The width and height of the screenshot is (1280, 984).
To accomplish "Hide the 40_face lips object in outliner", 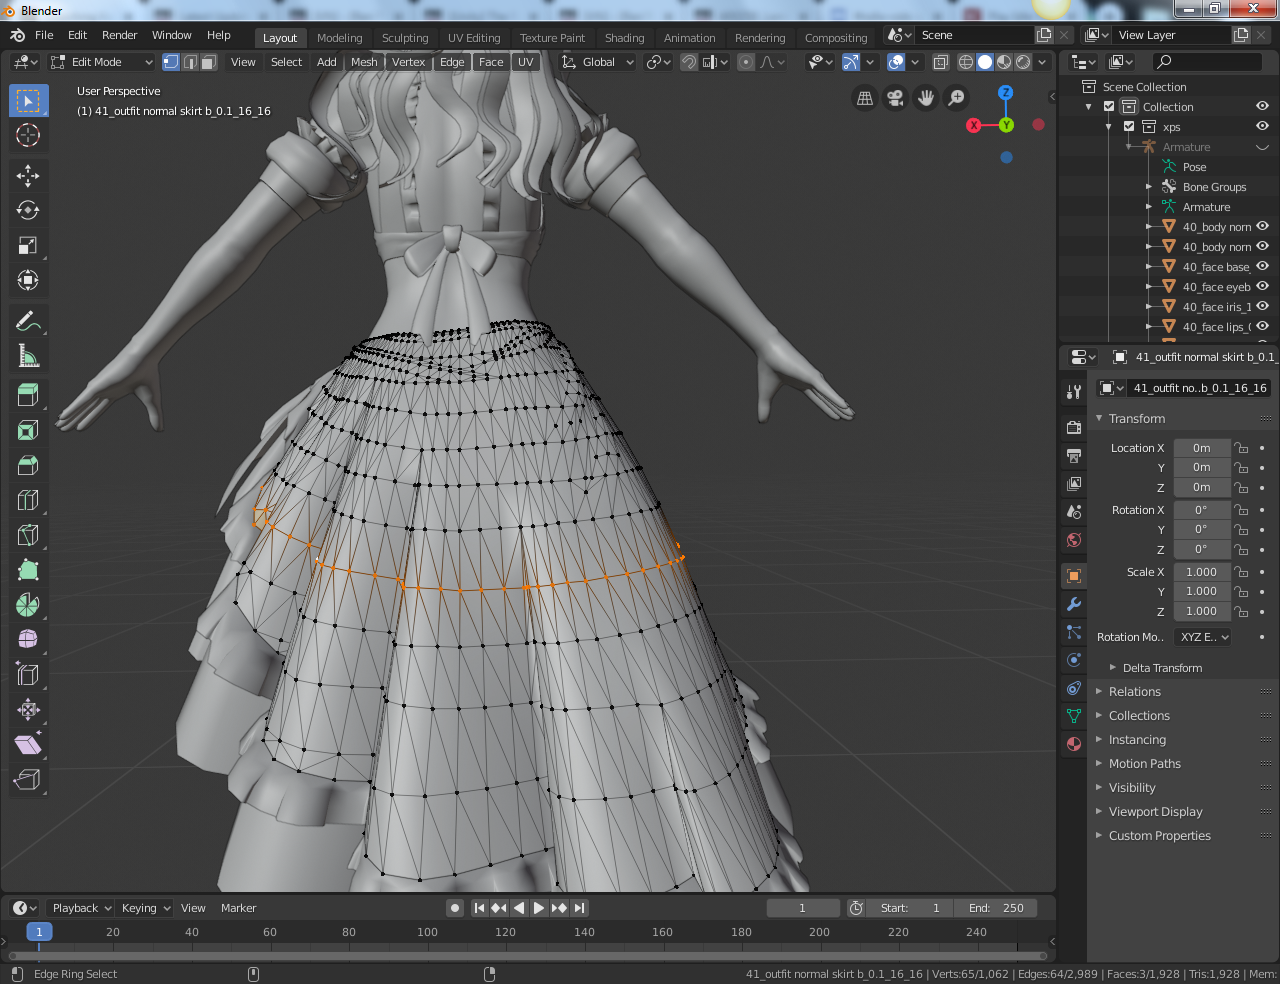I will click(1262, 326).
